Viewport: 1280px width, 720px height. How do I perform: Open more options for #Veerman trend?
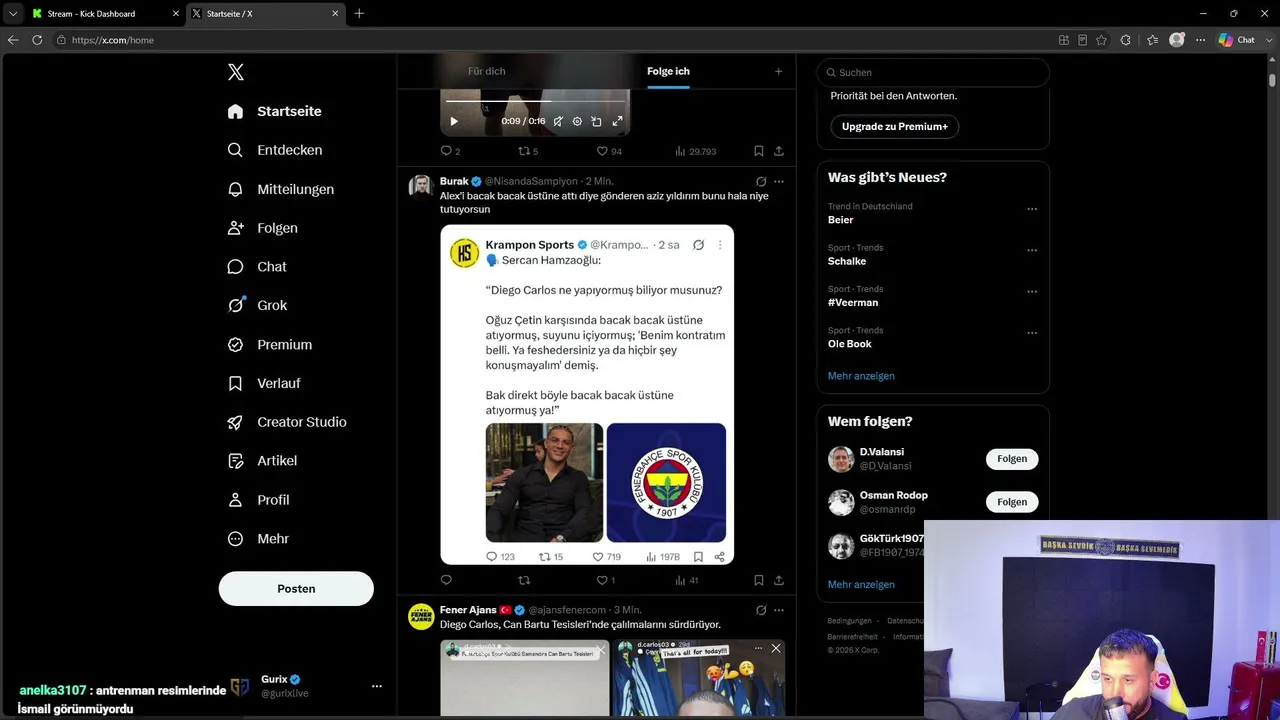coord(1032,292)
